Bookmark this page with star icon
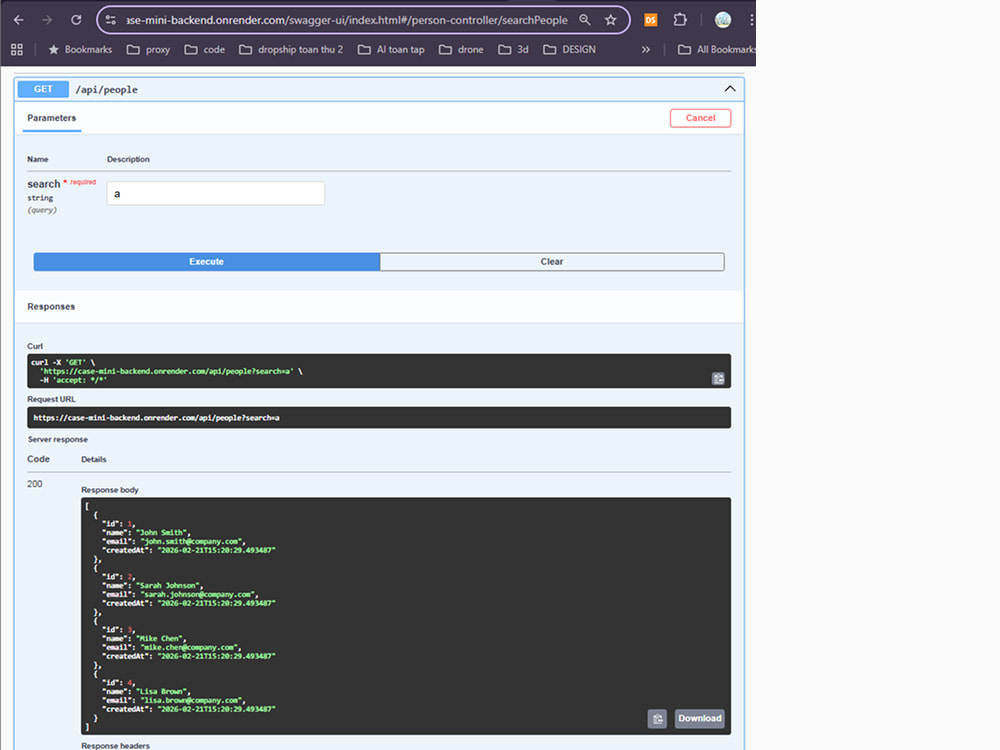The height and width of the screenshot is (750, 1000). point(610,20)
